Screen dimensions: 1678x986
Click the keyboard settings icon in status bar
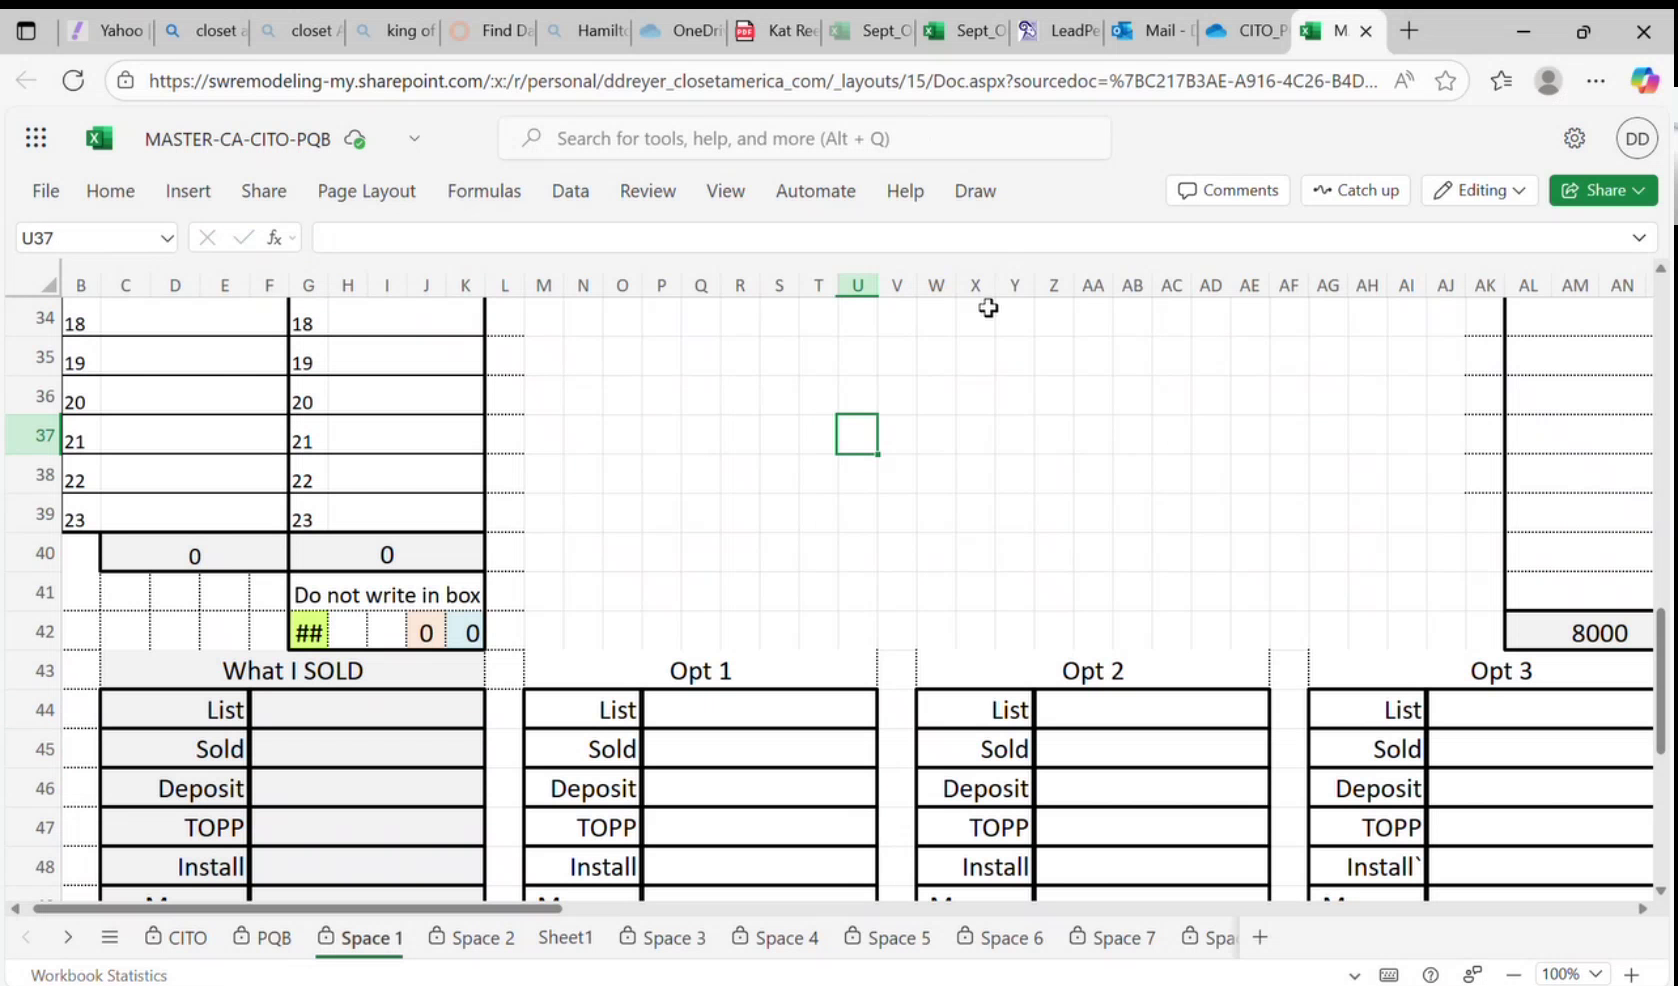click(1389, 974)
